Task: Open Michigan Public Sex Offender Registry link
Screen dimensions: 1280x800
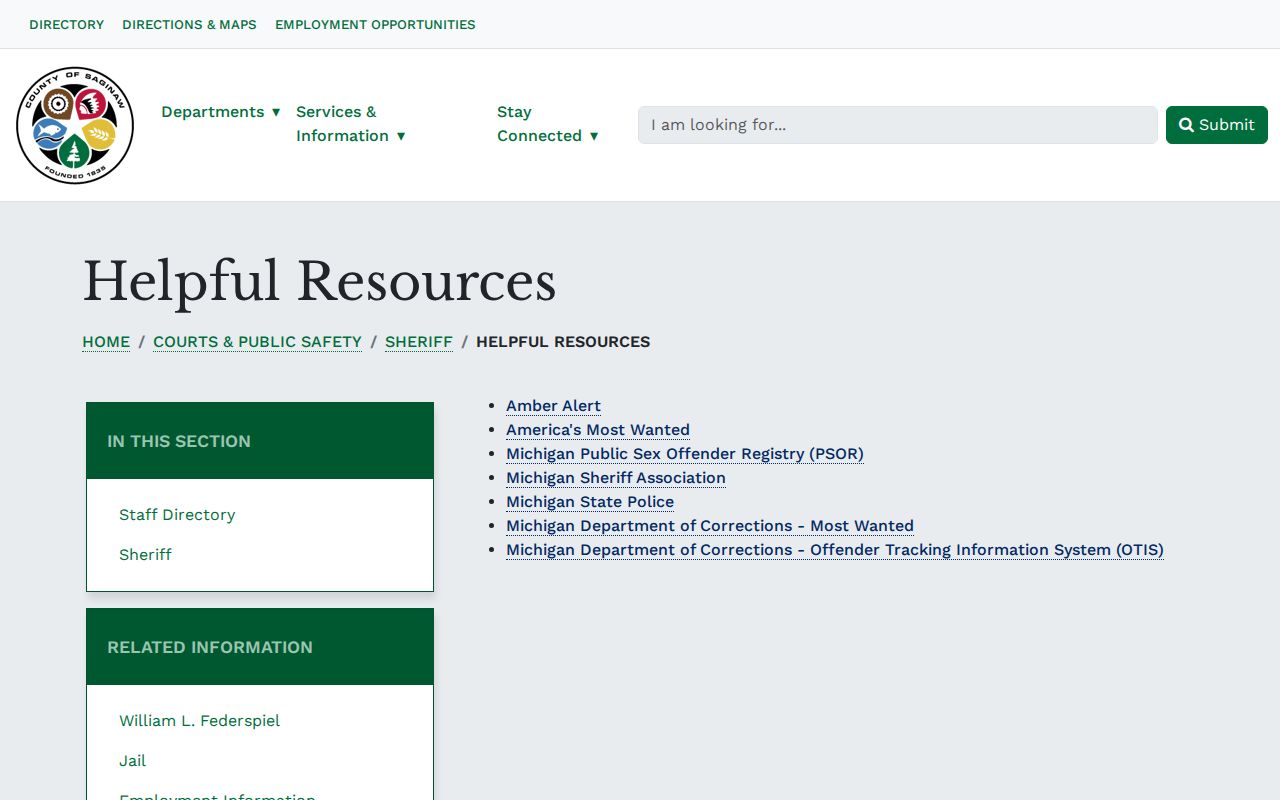Action: pos(685,454)
